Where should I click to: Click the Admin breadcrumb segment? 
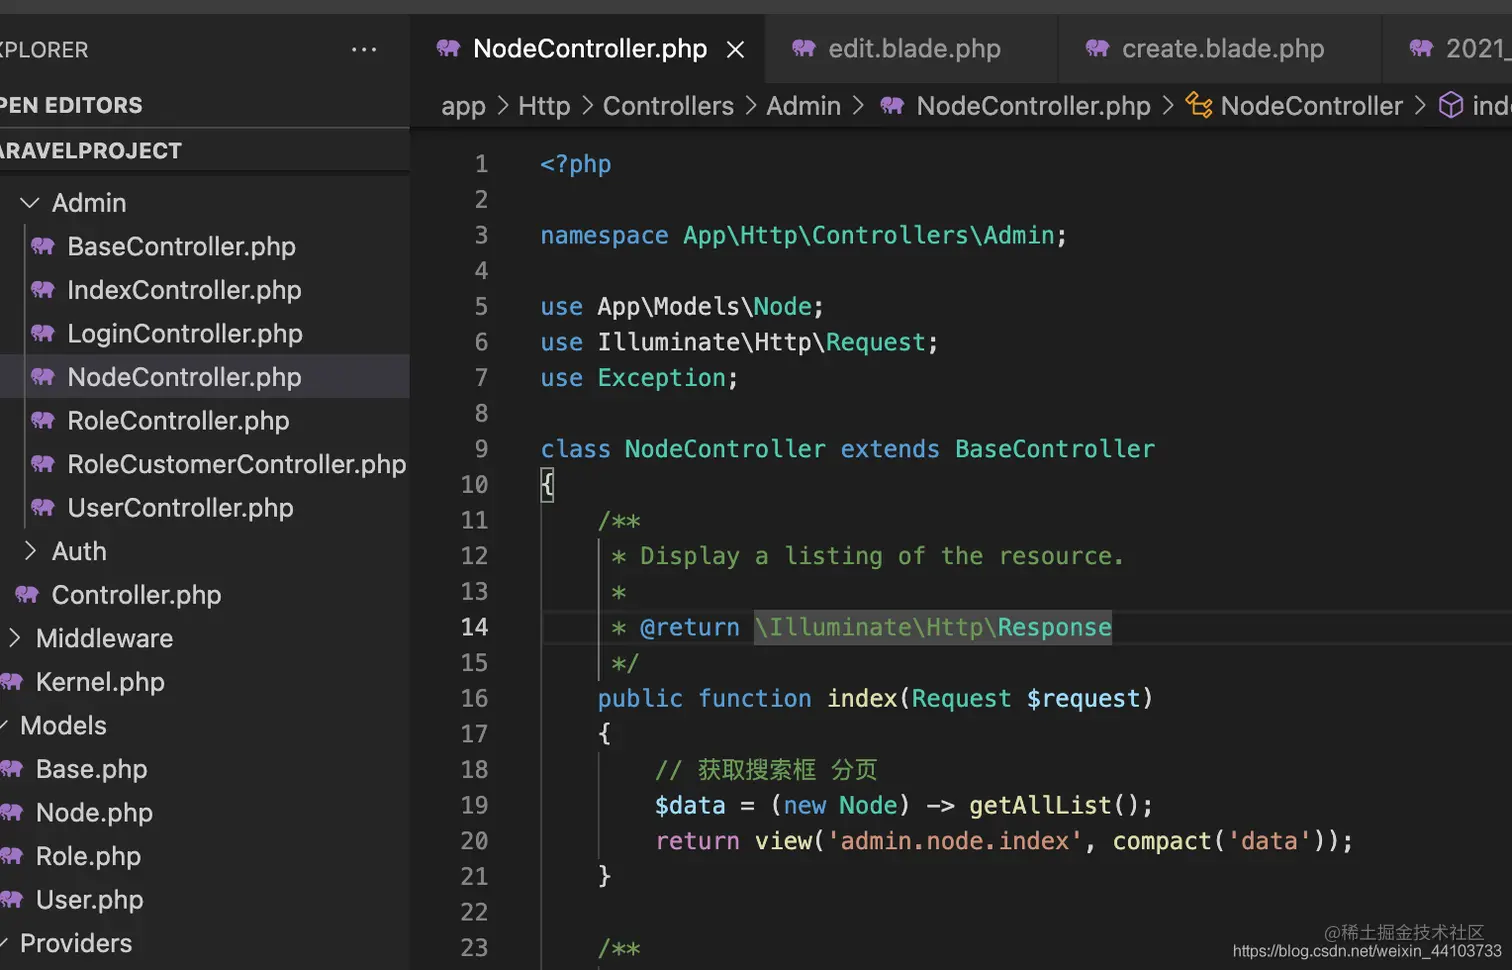(x=803, y=106)
